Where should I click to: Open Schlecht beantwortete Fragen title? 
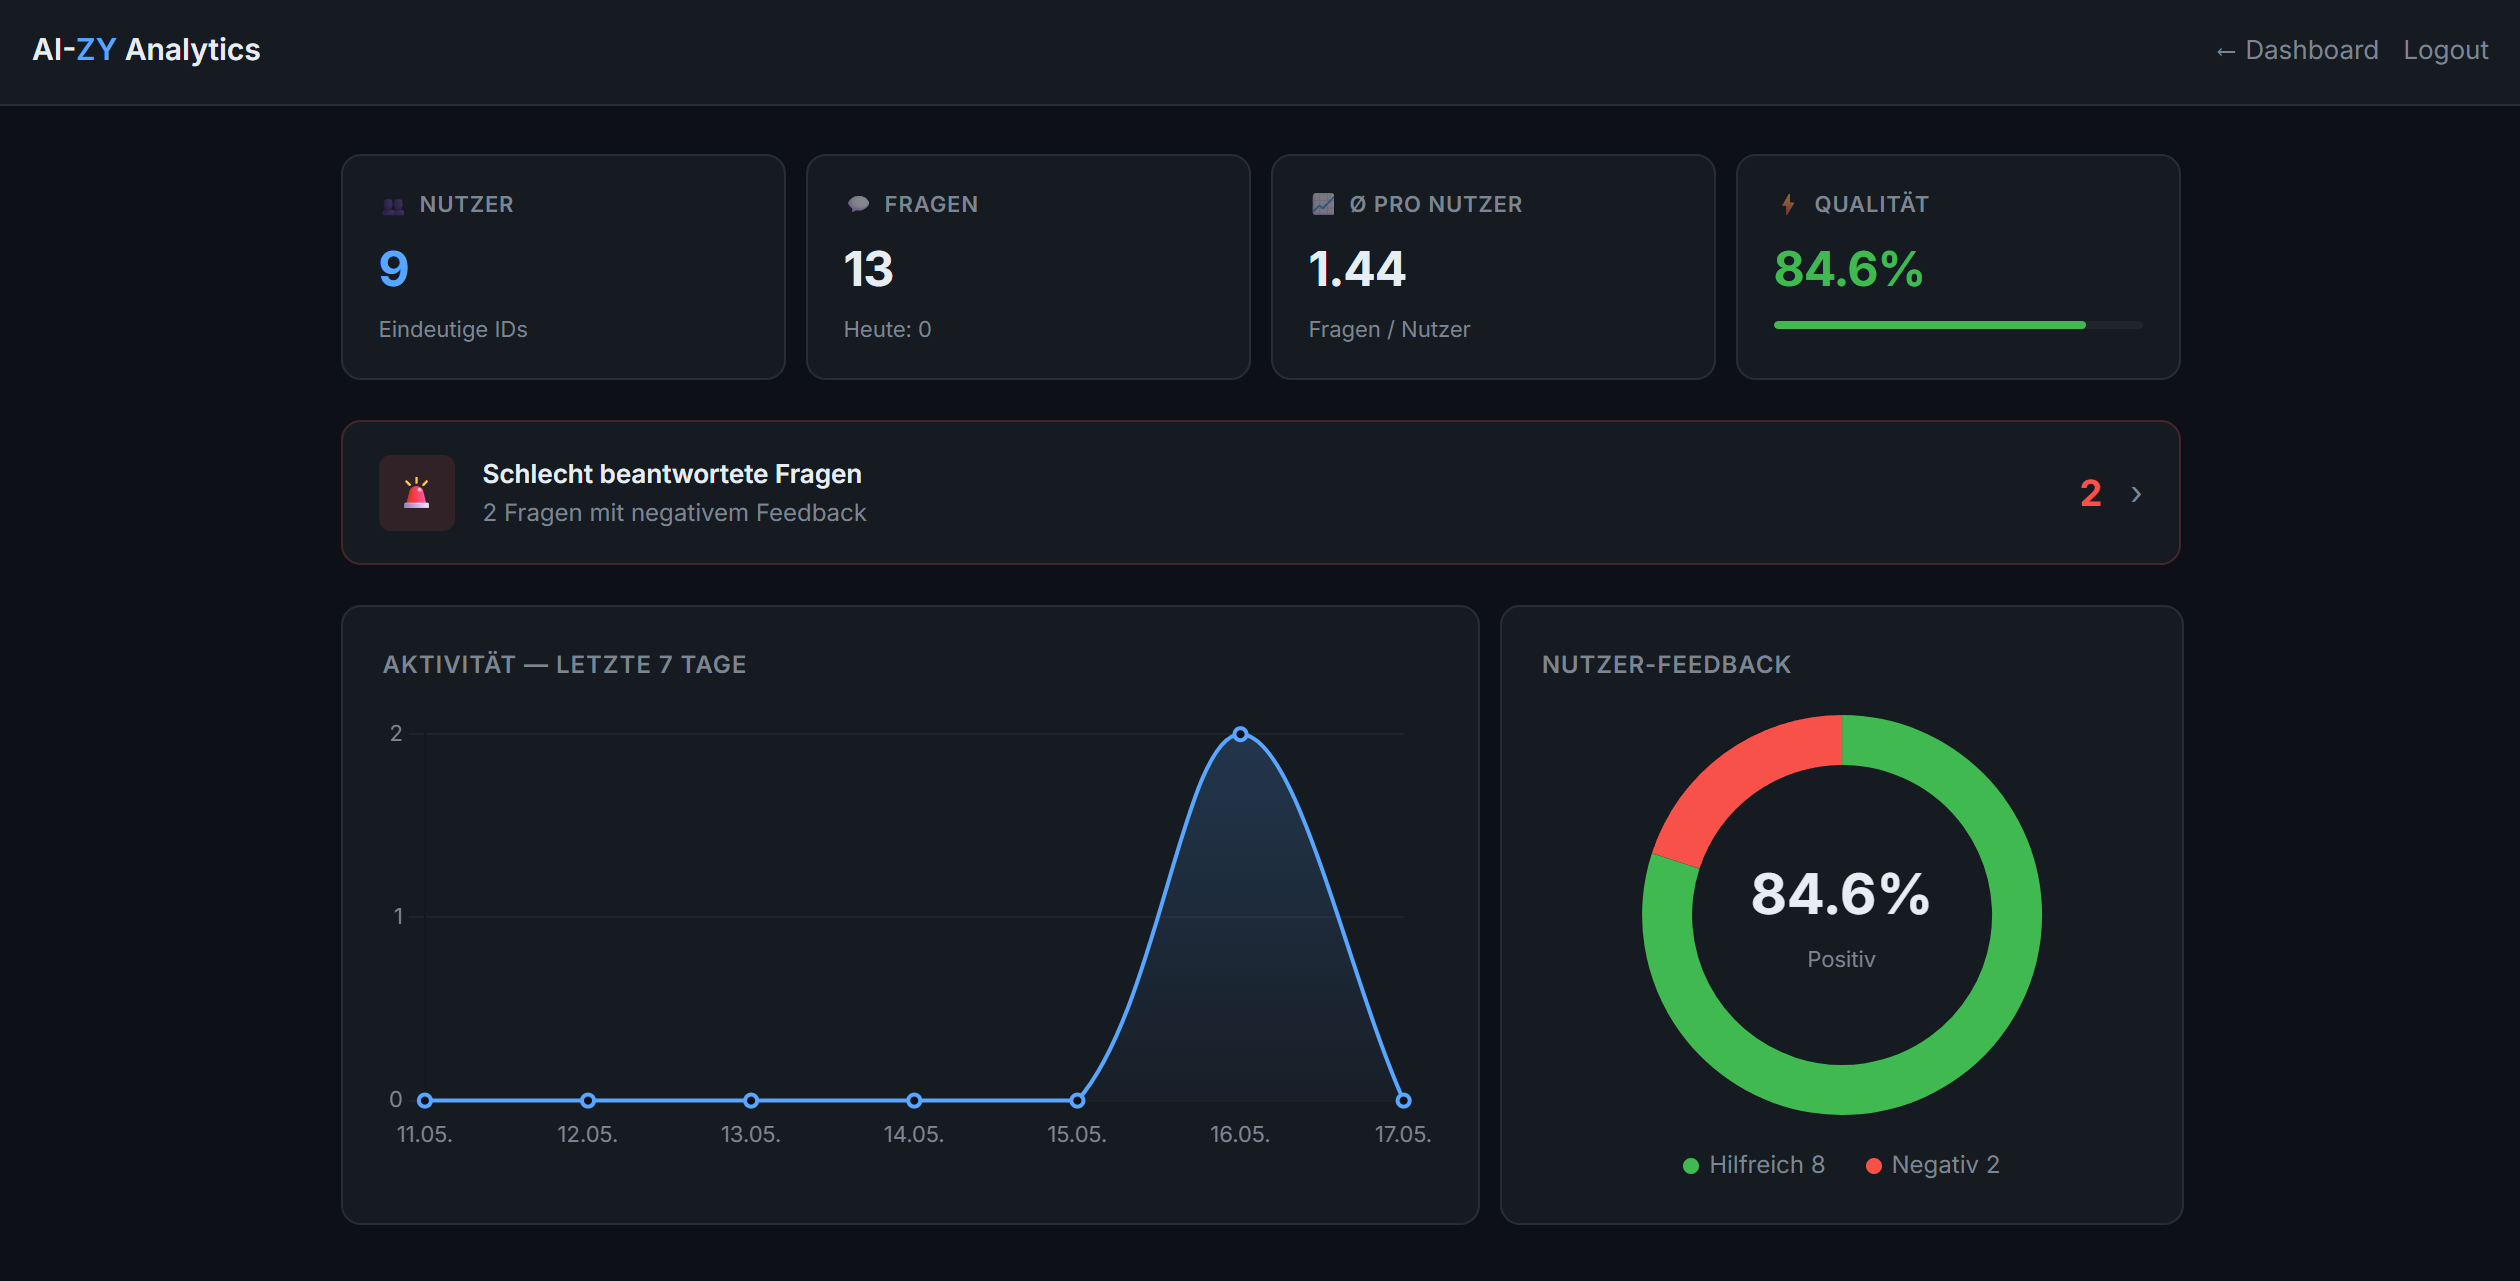point(672,474)
